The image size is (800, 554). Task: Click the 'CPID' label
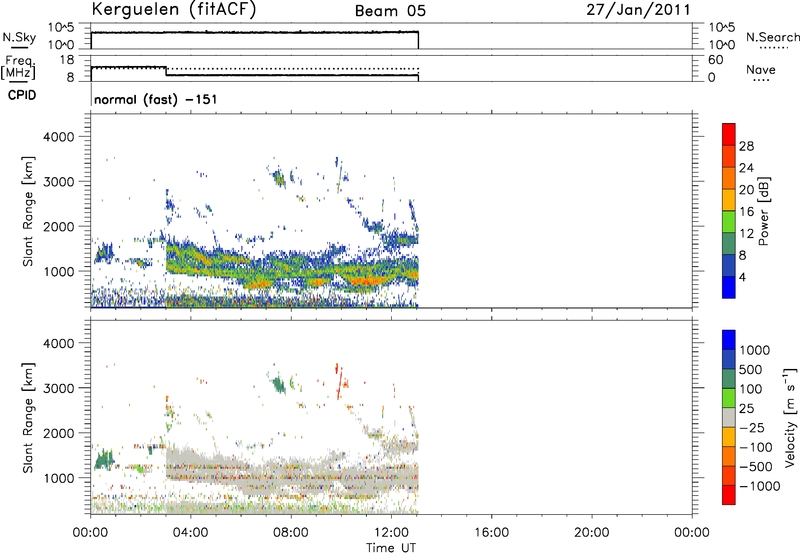[22, 95]
